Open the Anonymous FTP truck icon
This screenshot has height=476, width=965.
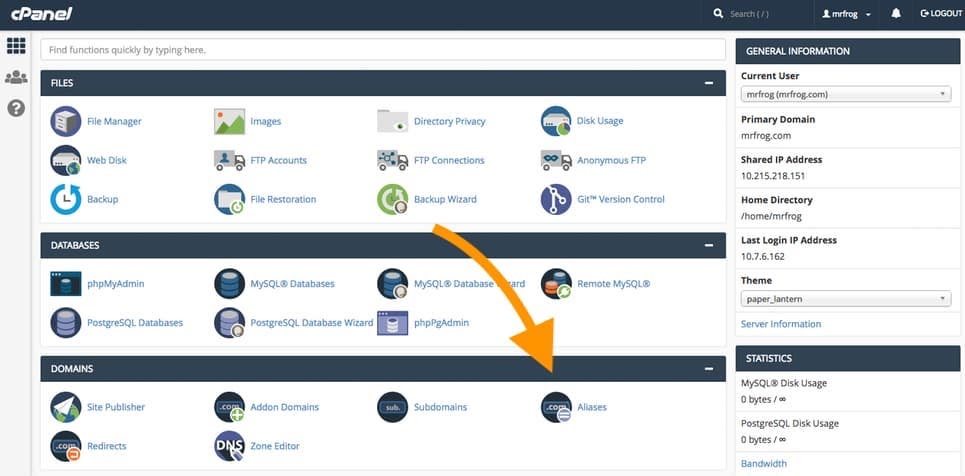[556, 160]
